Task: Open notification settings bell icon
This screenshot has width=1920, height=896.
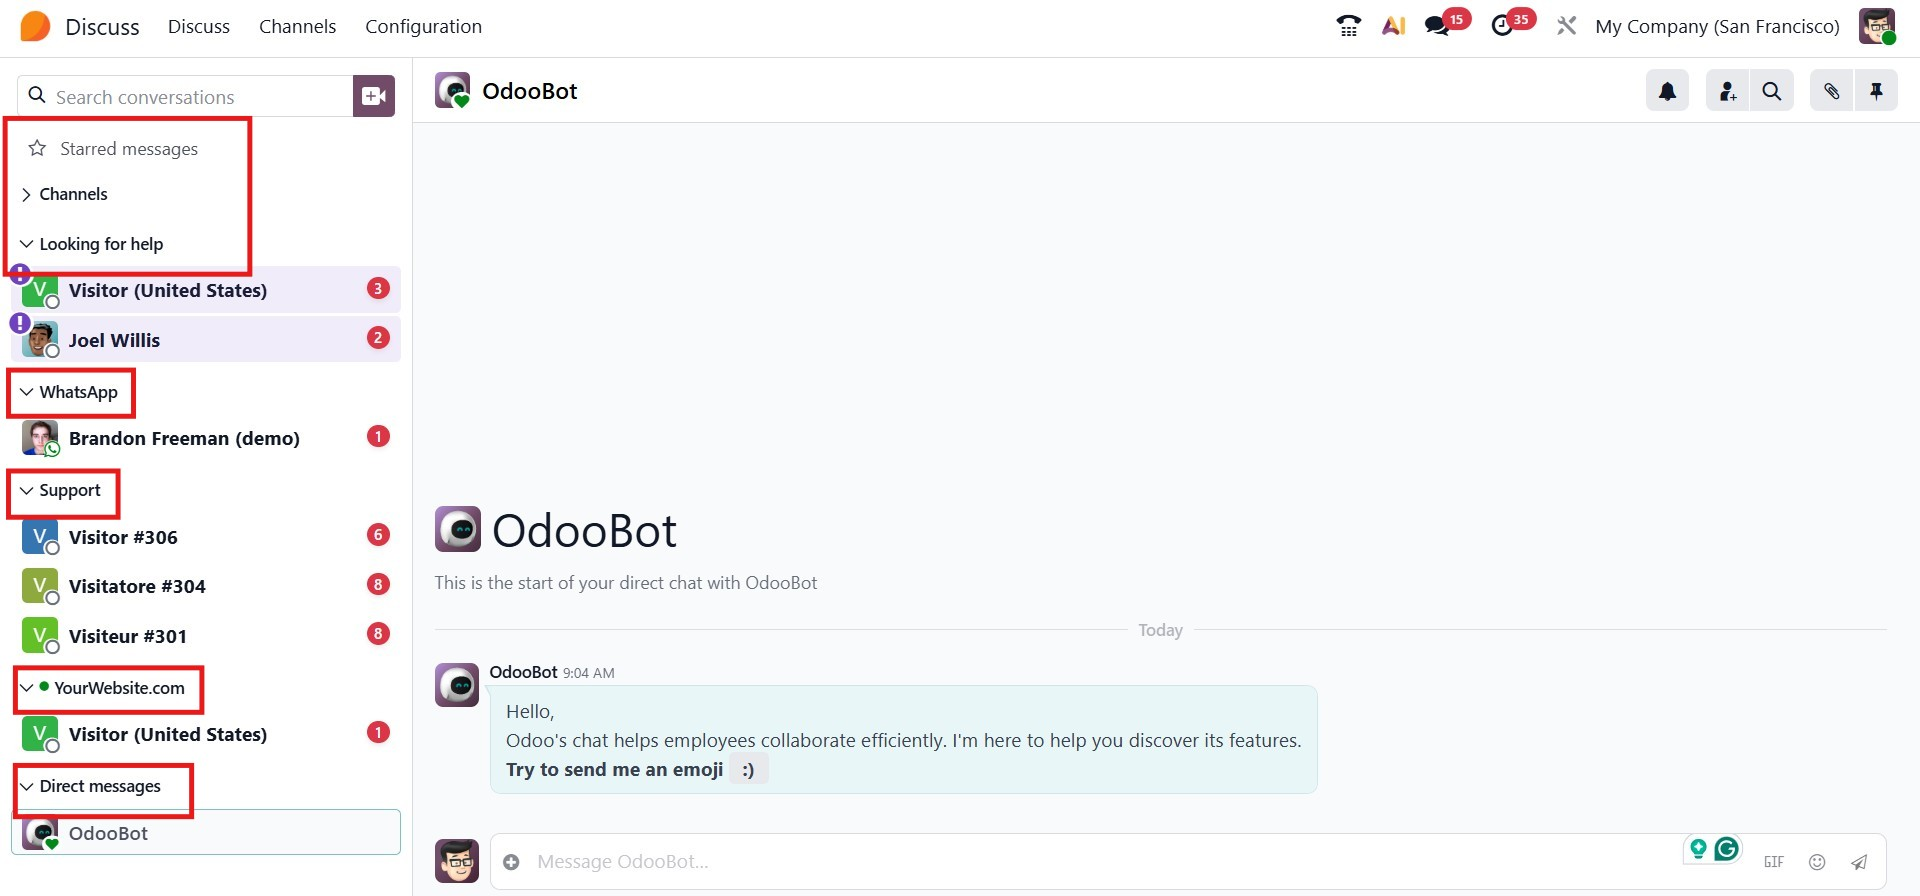Action: click(x=1667, y=91)
